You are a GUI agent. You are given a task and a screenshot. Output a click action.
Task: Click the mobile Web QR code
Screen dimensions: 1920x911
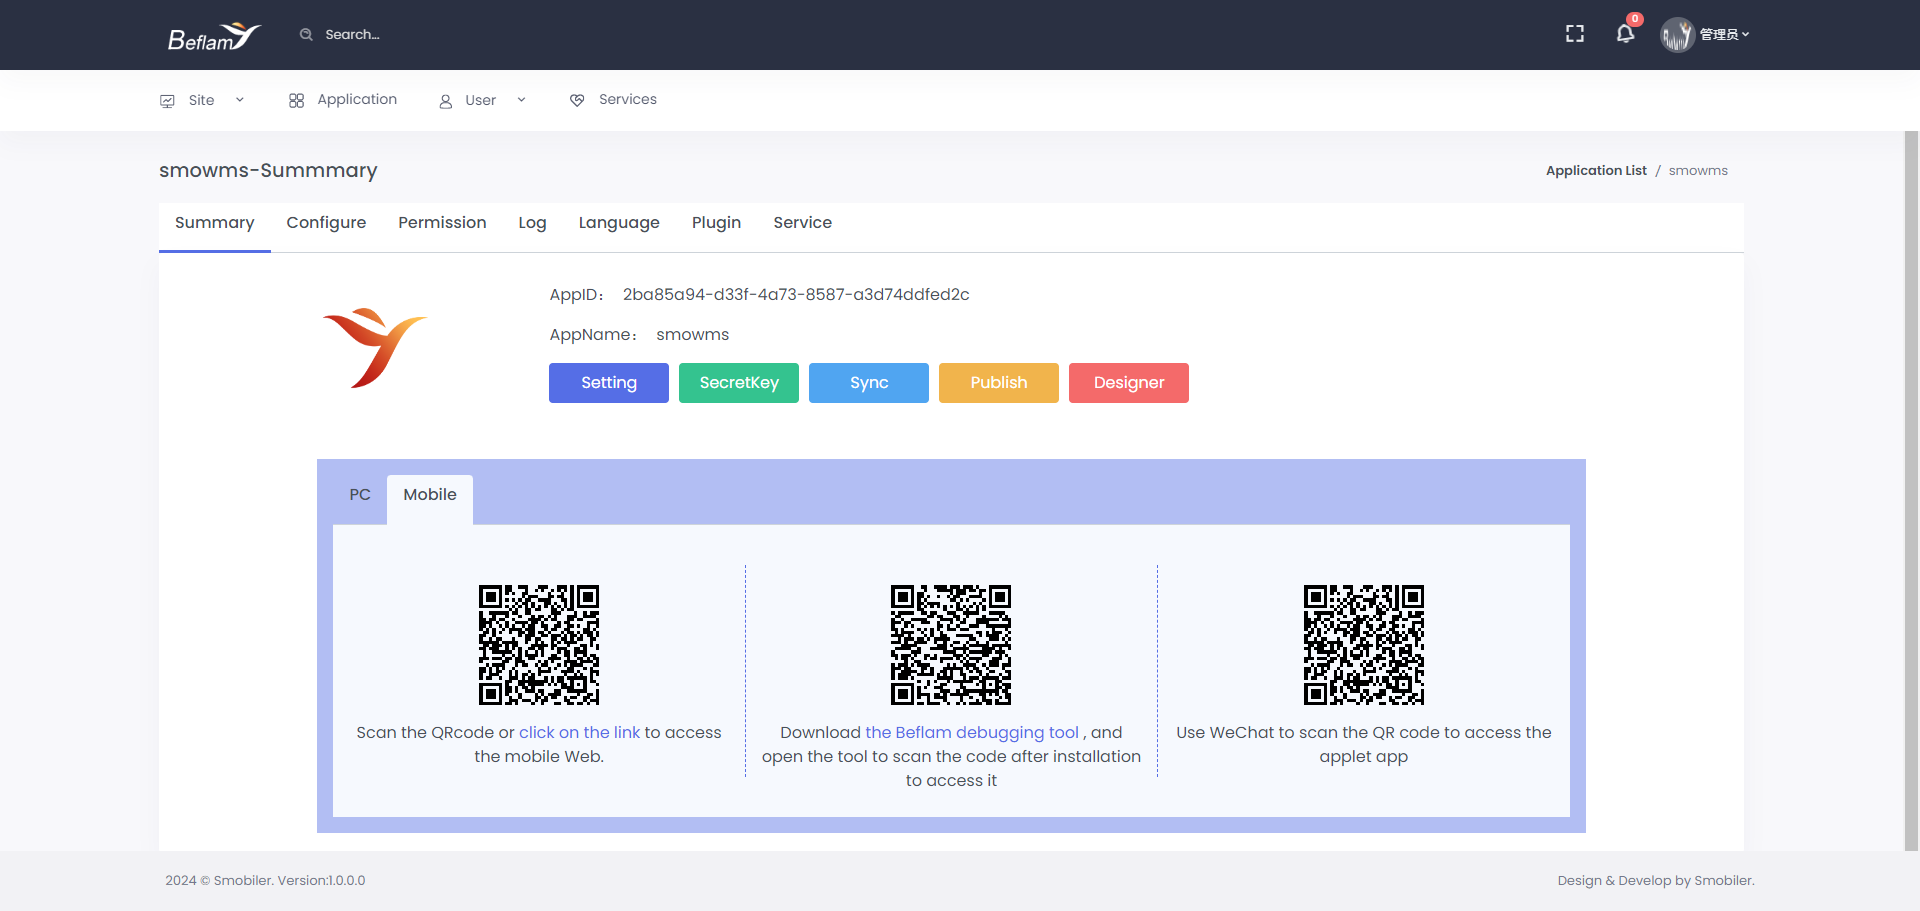coord(539,645)
